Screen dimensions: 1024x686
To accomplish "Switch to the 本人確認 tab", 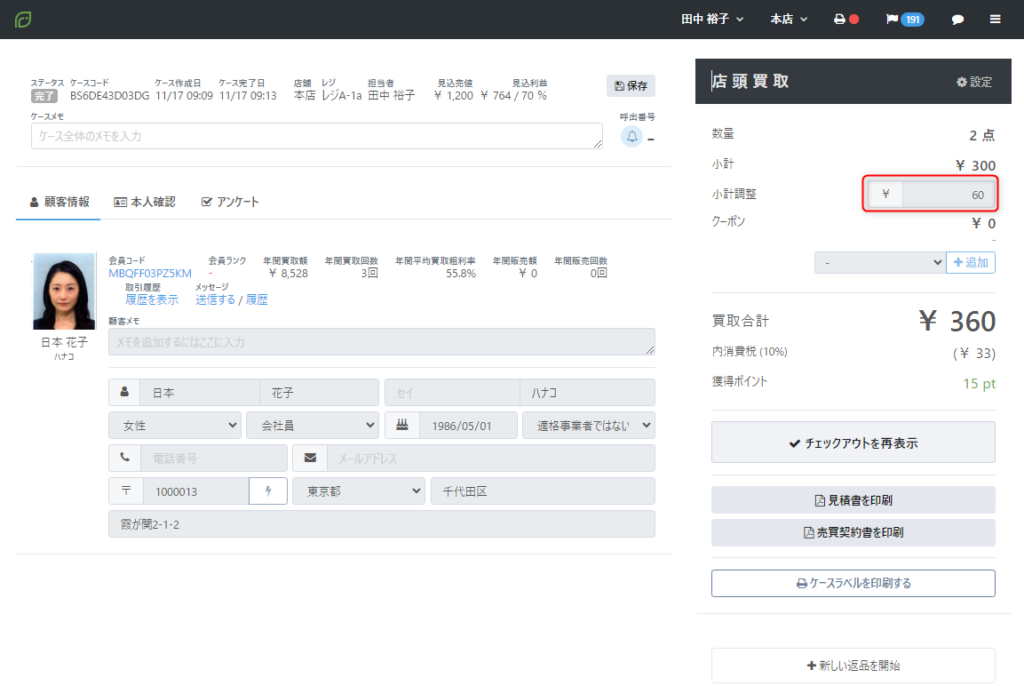I will 145,202.
